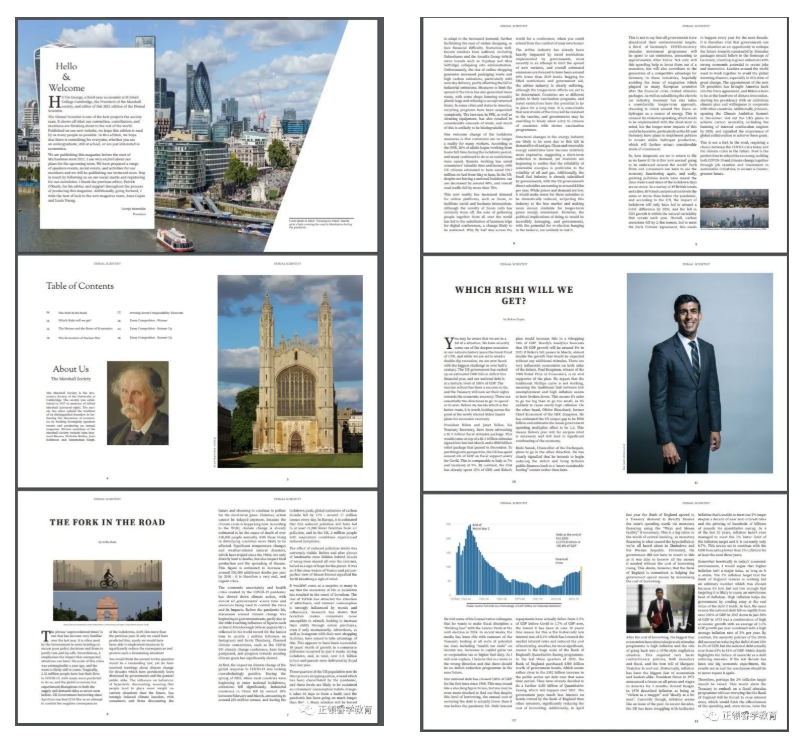Click the India Gate blue-sky photo
This screenshot has height=741, width=805.
pos(107,606)
